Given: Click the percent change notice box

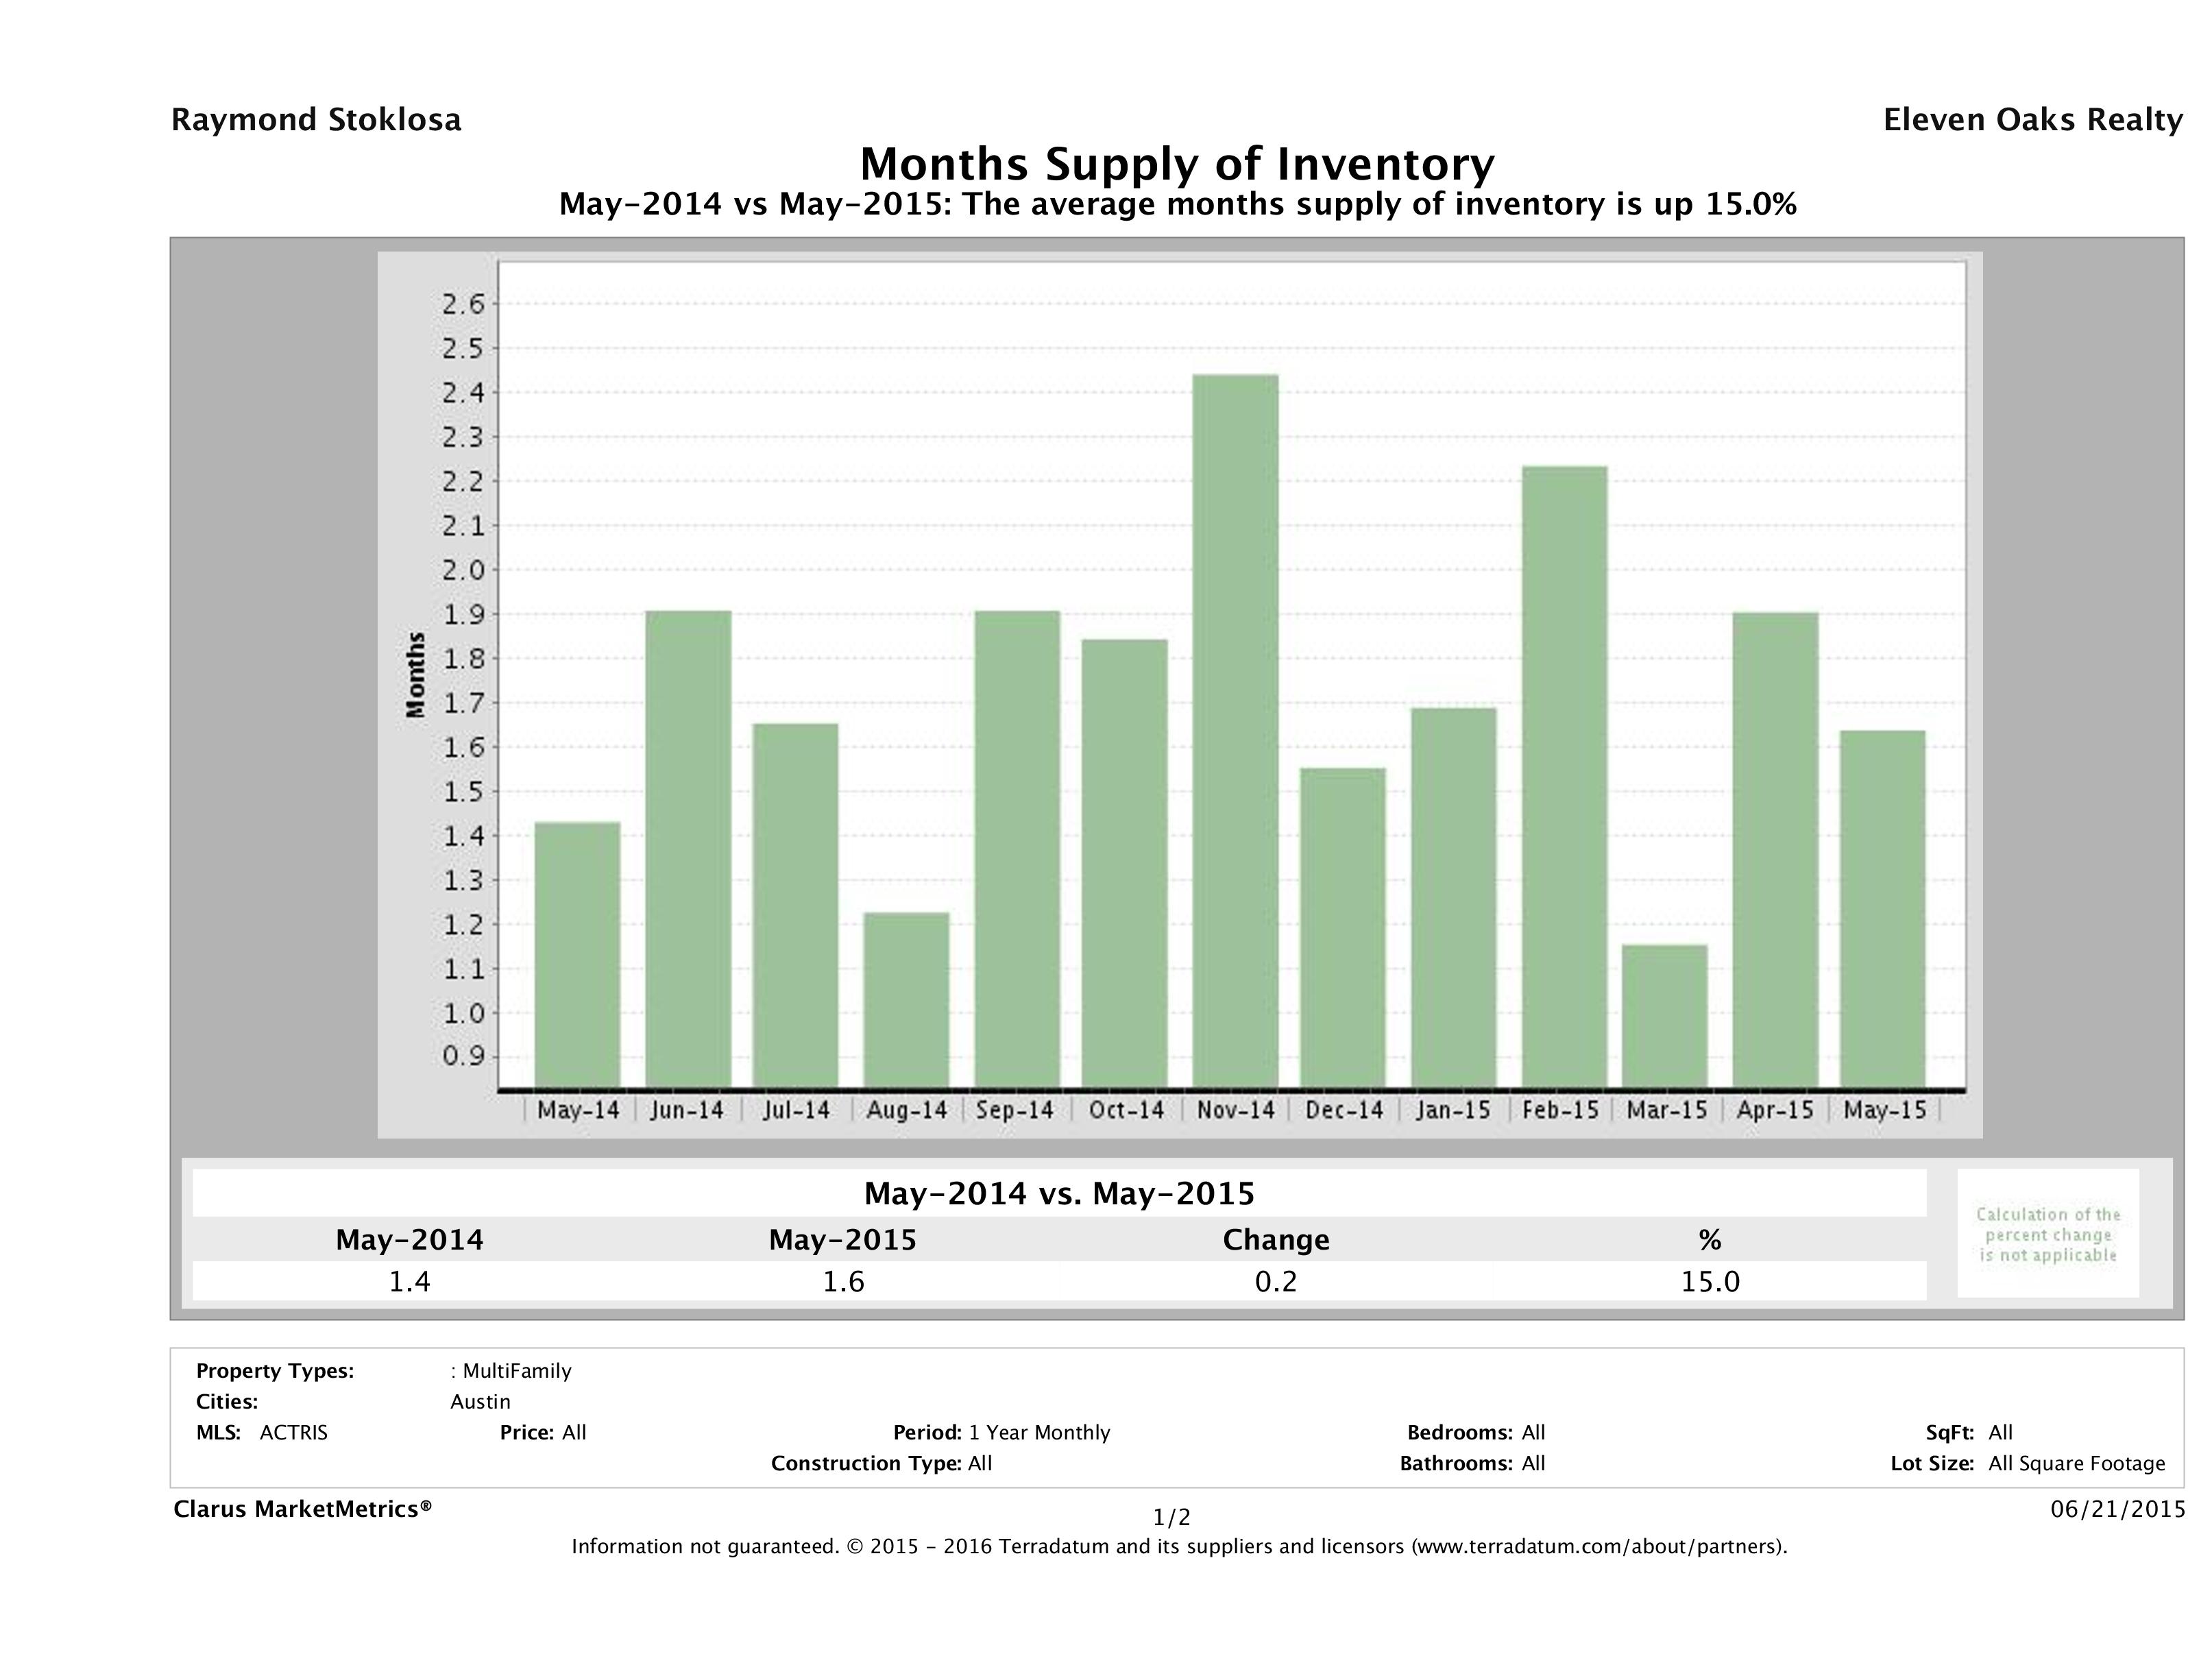Looking at the screenshot, I should tap(2048, 1235).
